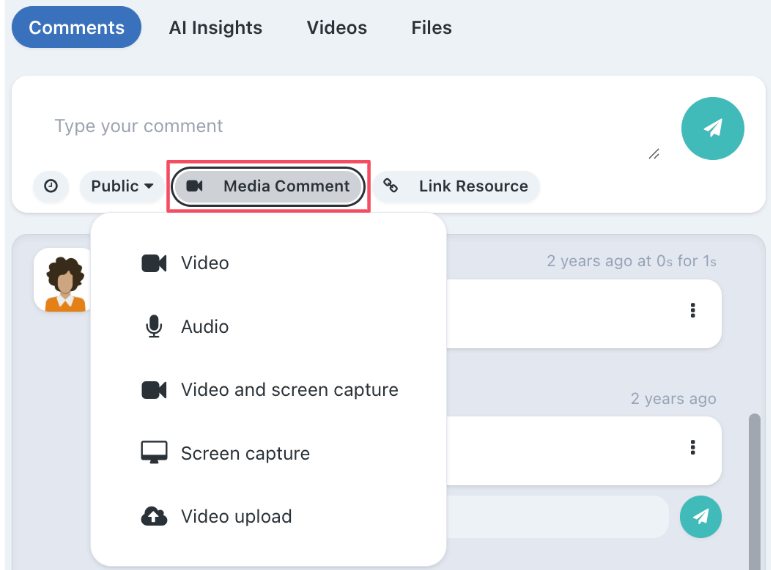
Task: Switch to the AI Insights tab
Action: [x=215, y=28]
